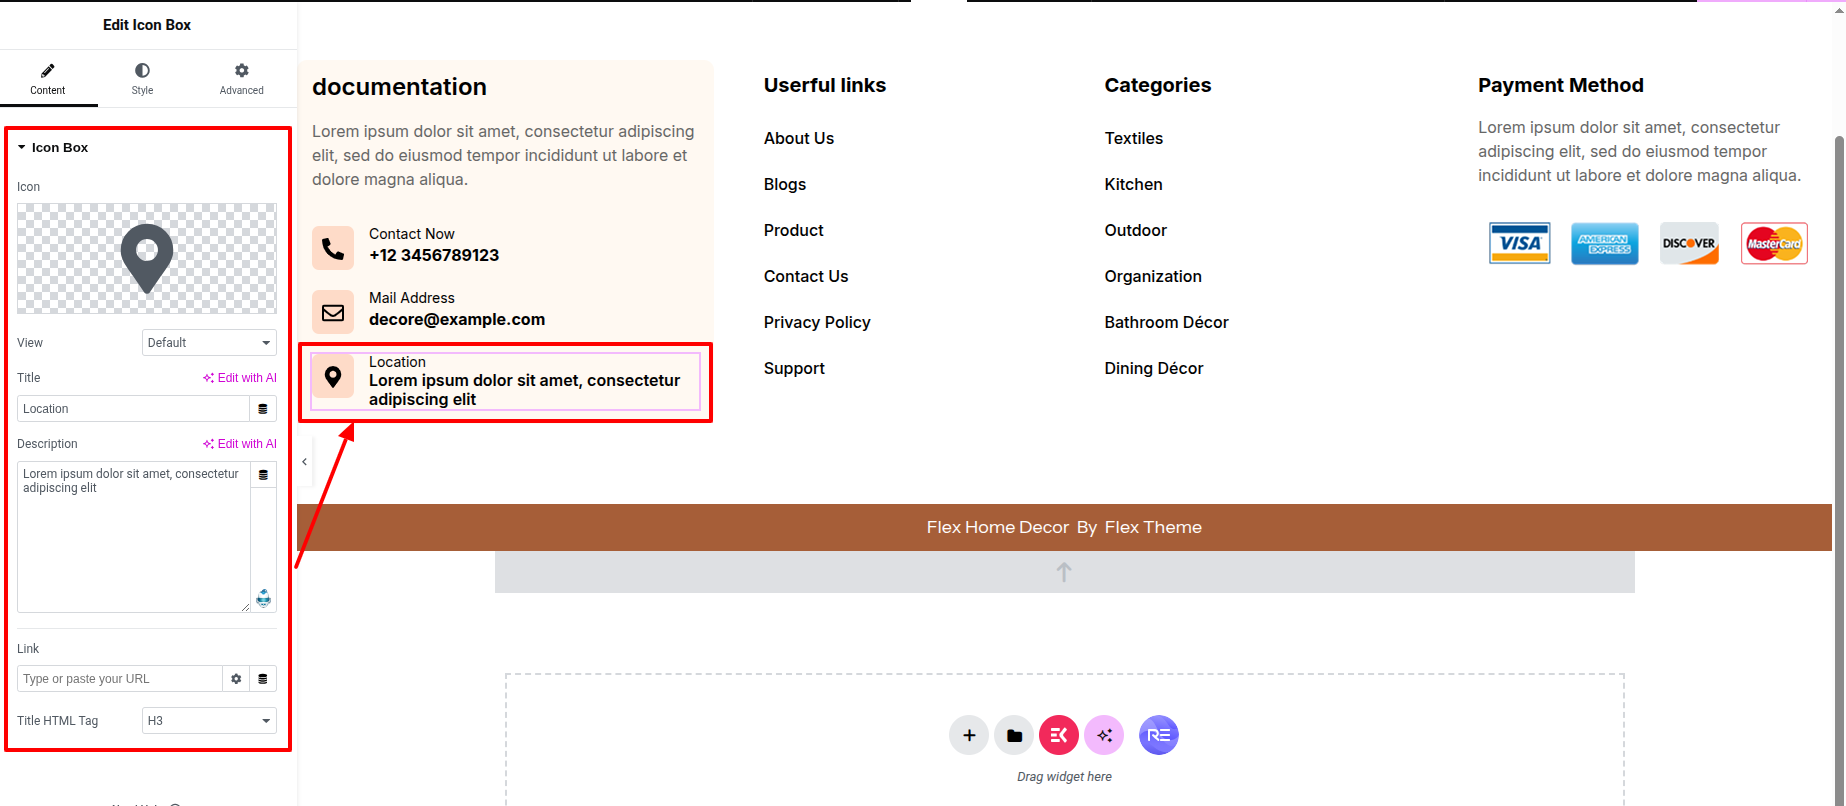Click the Link URL input field
1846x806 pixels.
[x=120, y=679]
